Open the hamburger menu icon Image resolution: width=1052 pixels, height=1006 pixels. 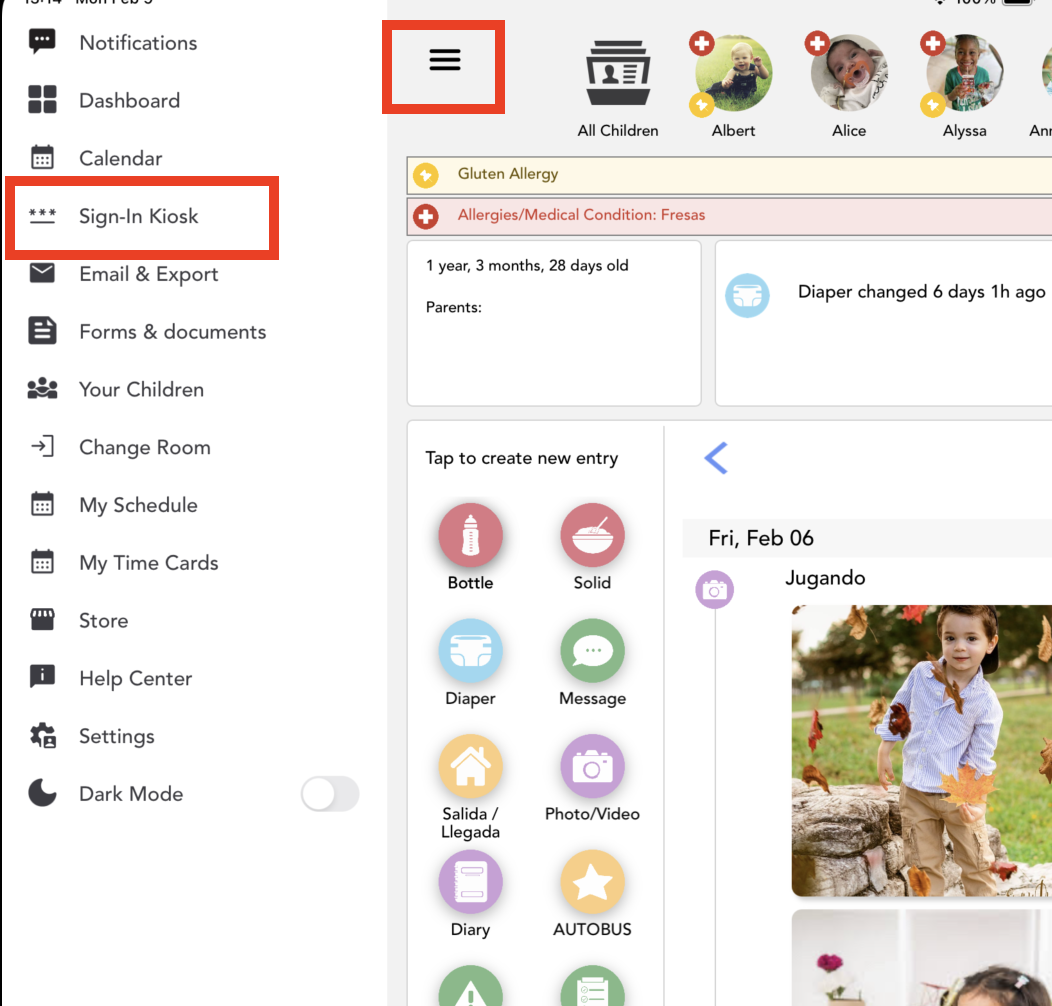click(445, 60)
